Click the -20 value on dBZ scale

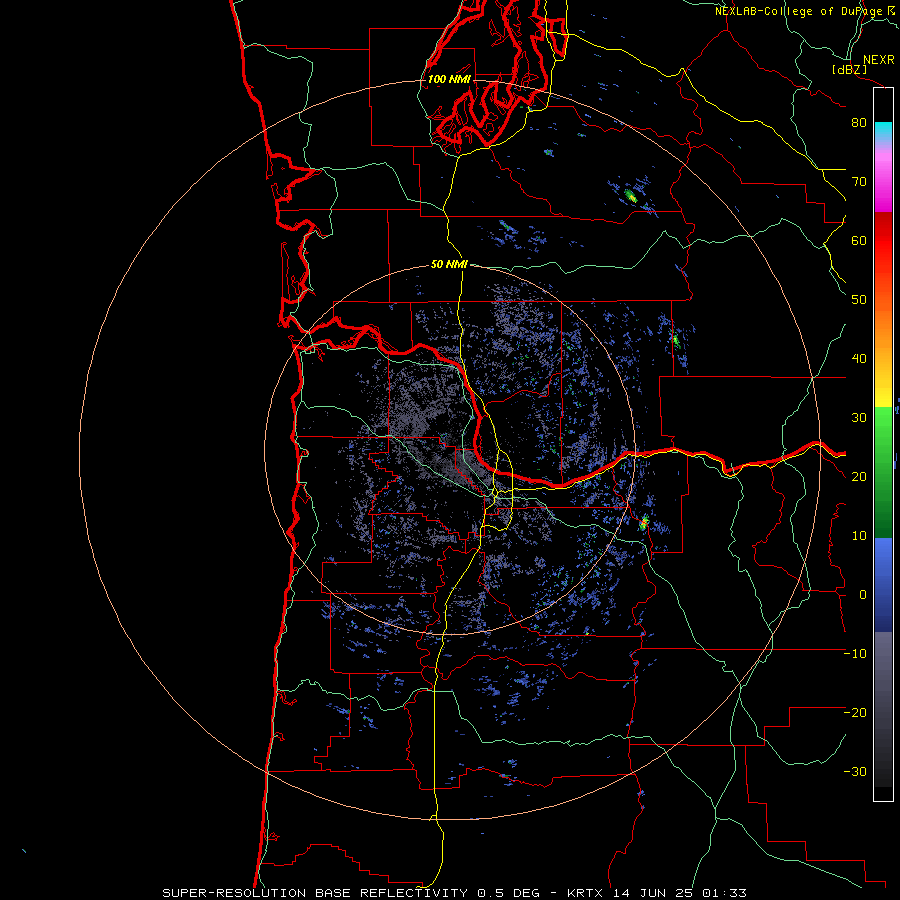click(855, 713)
